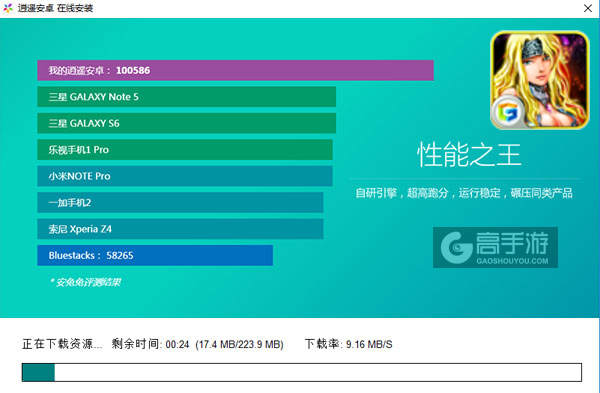Select the 索尼 Xperia Z4 bar
Viewport: 600px width, 393px height.
tap(180, 229)
